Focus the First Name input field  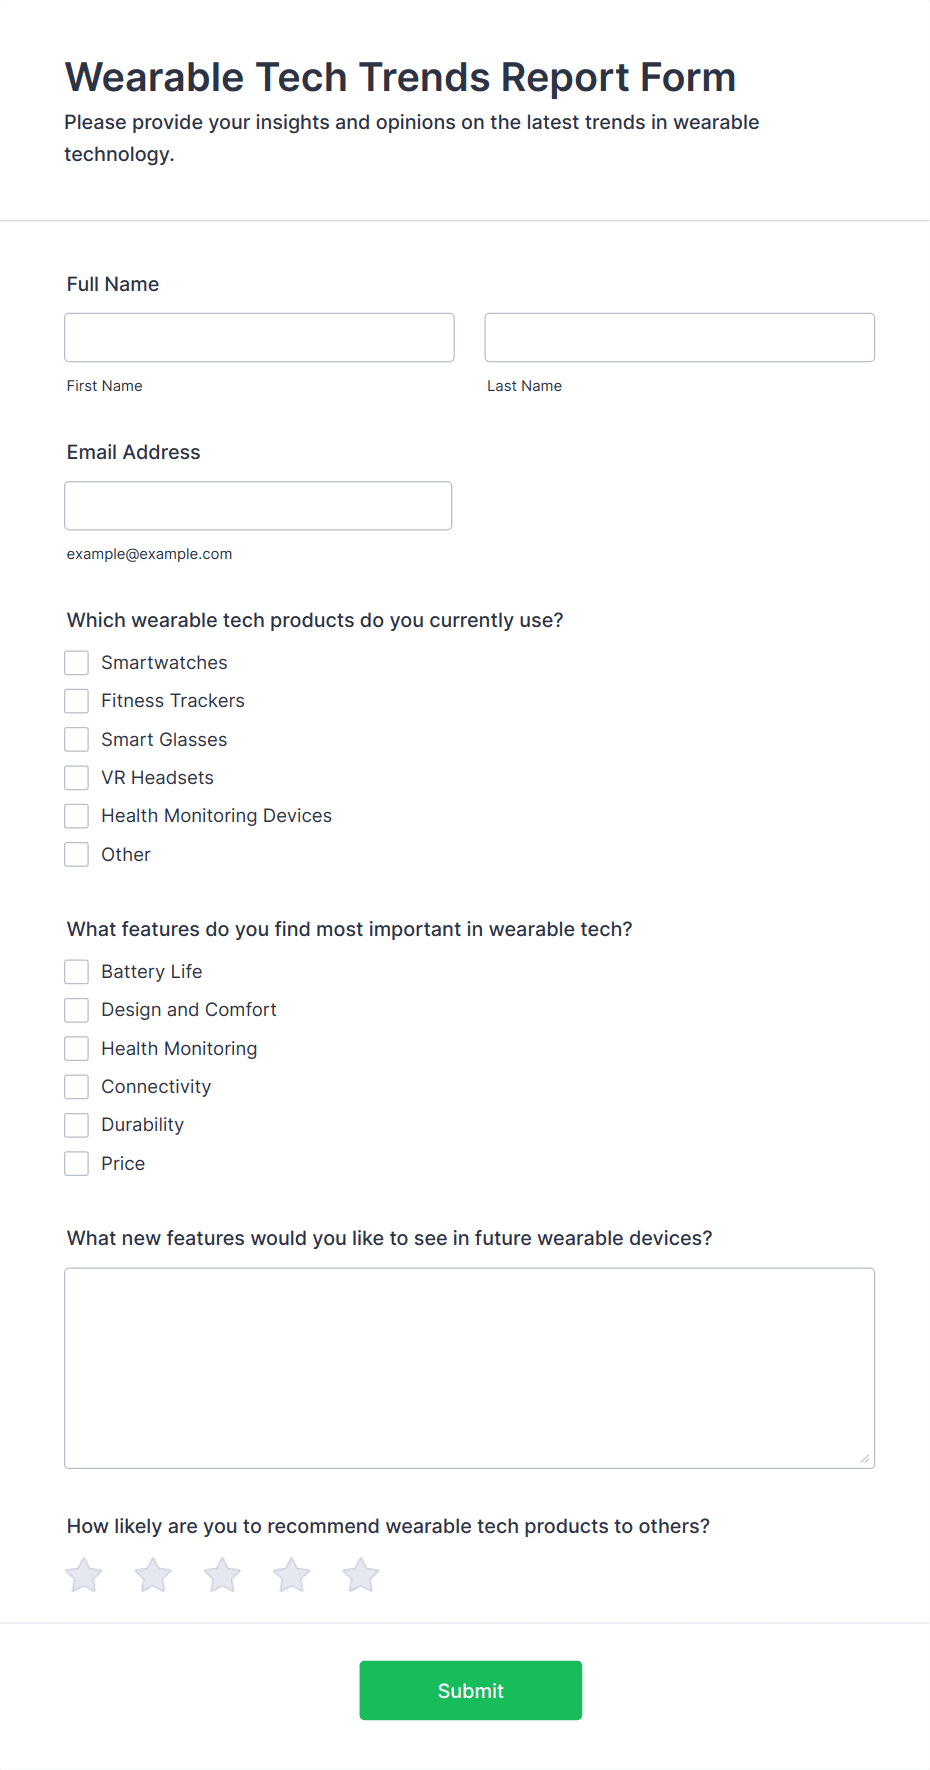[x=259, y=338]
